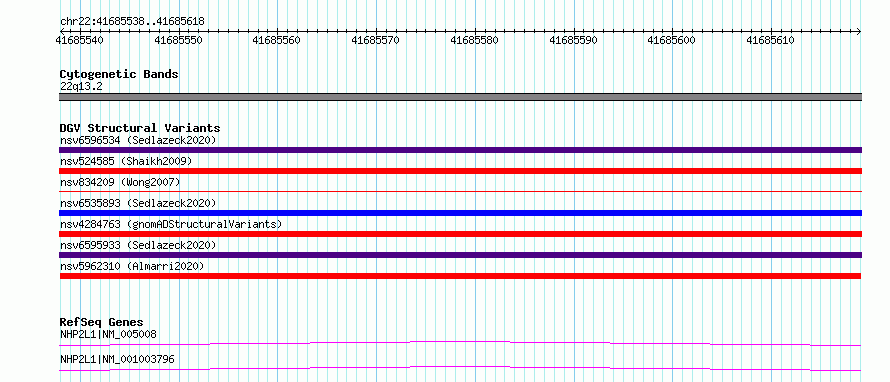The image size is (890, 382).
Task: Click ruler position 41685610
Action: [770, 40]
